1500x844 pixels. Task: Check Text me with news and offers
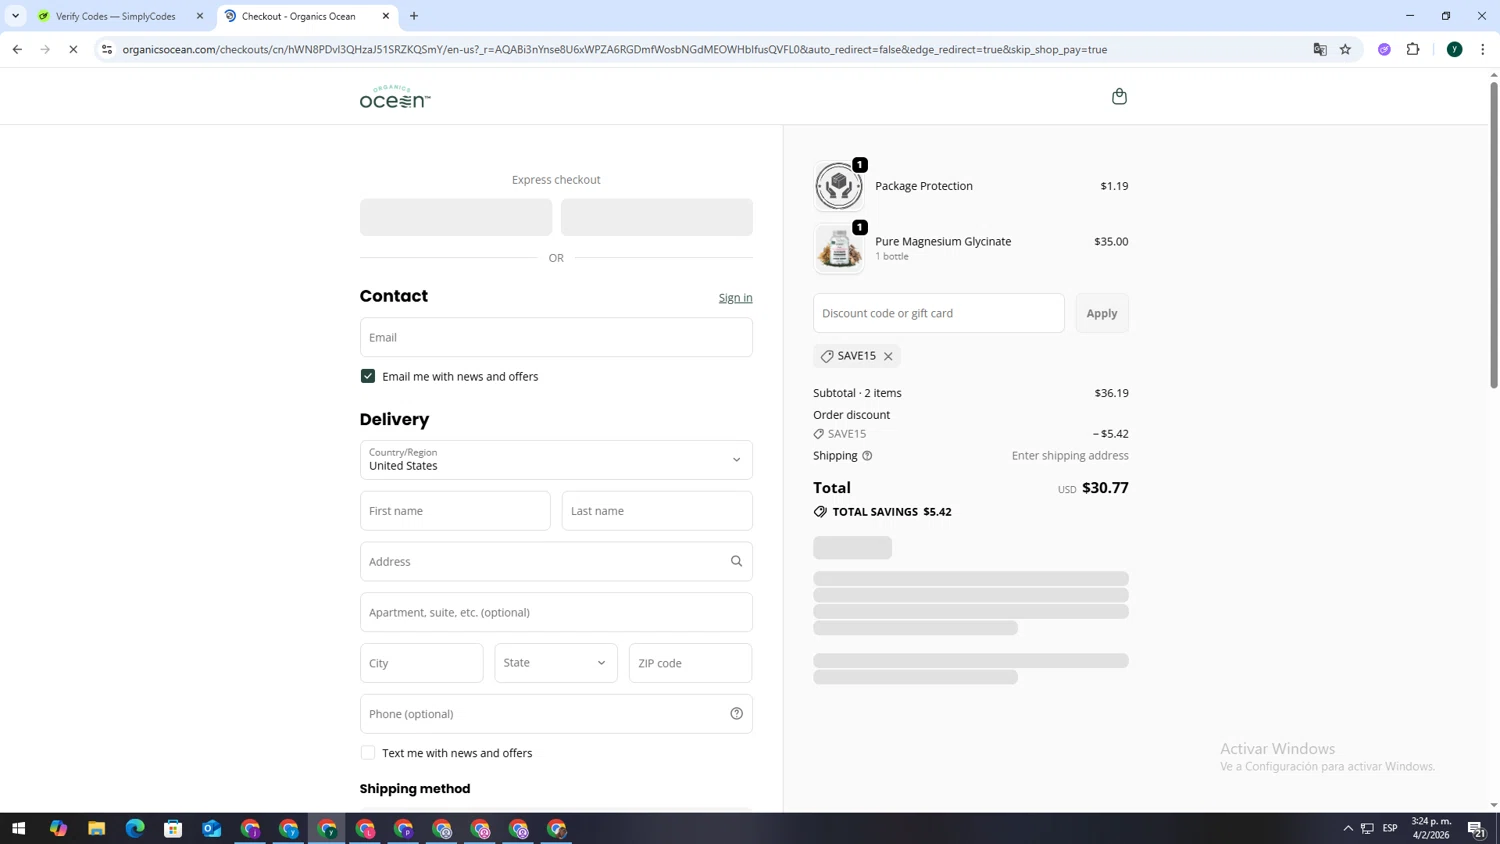368,753
